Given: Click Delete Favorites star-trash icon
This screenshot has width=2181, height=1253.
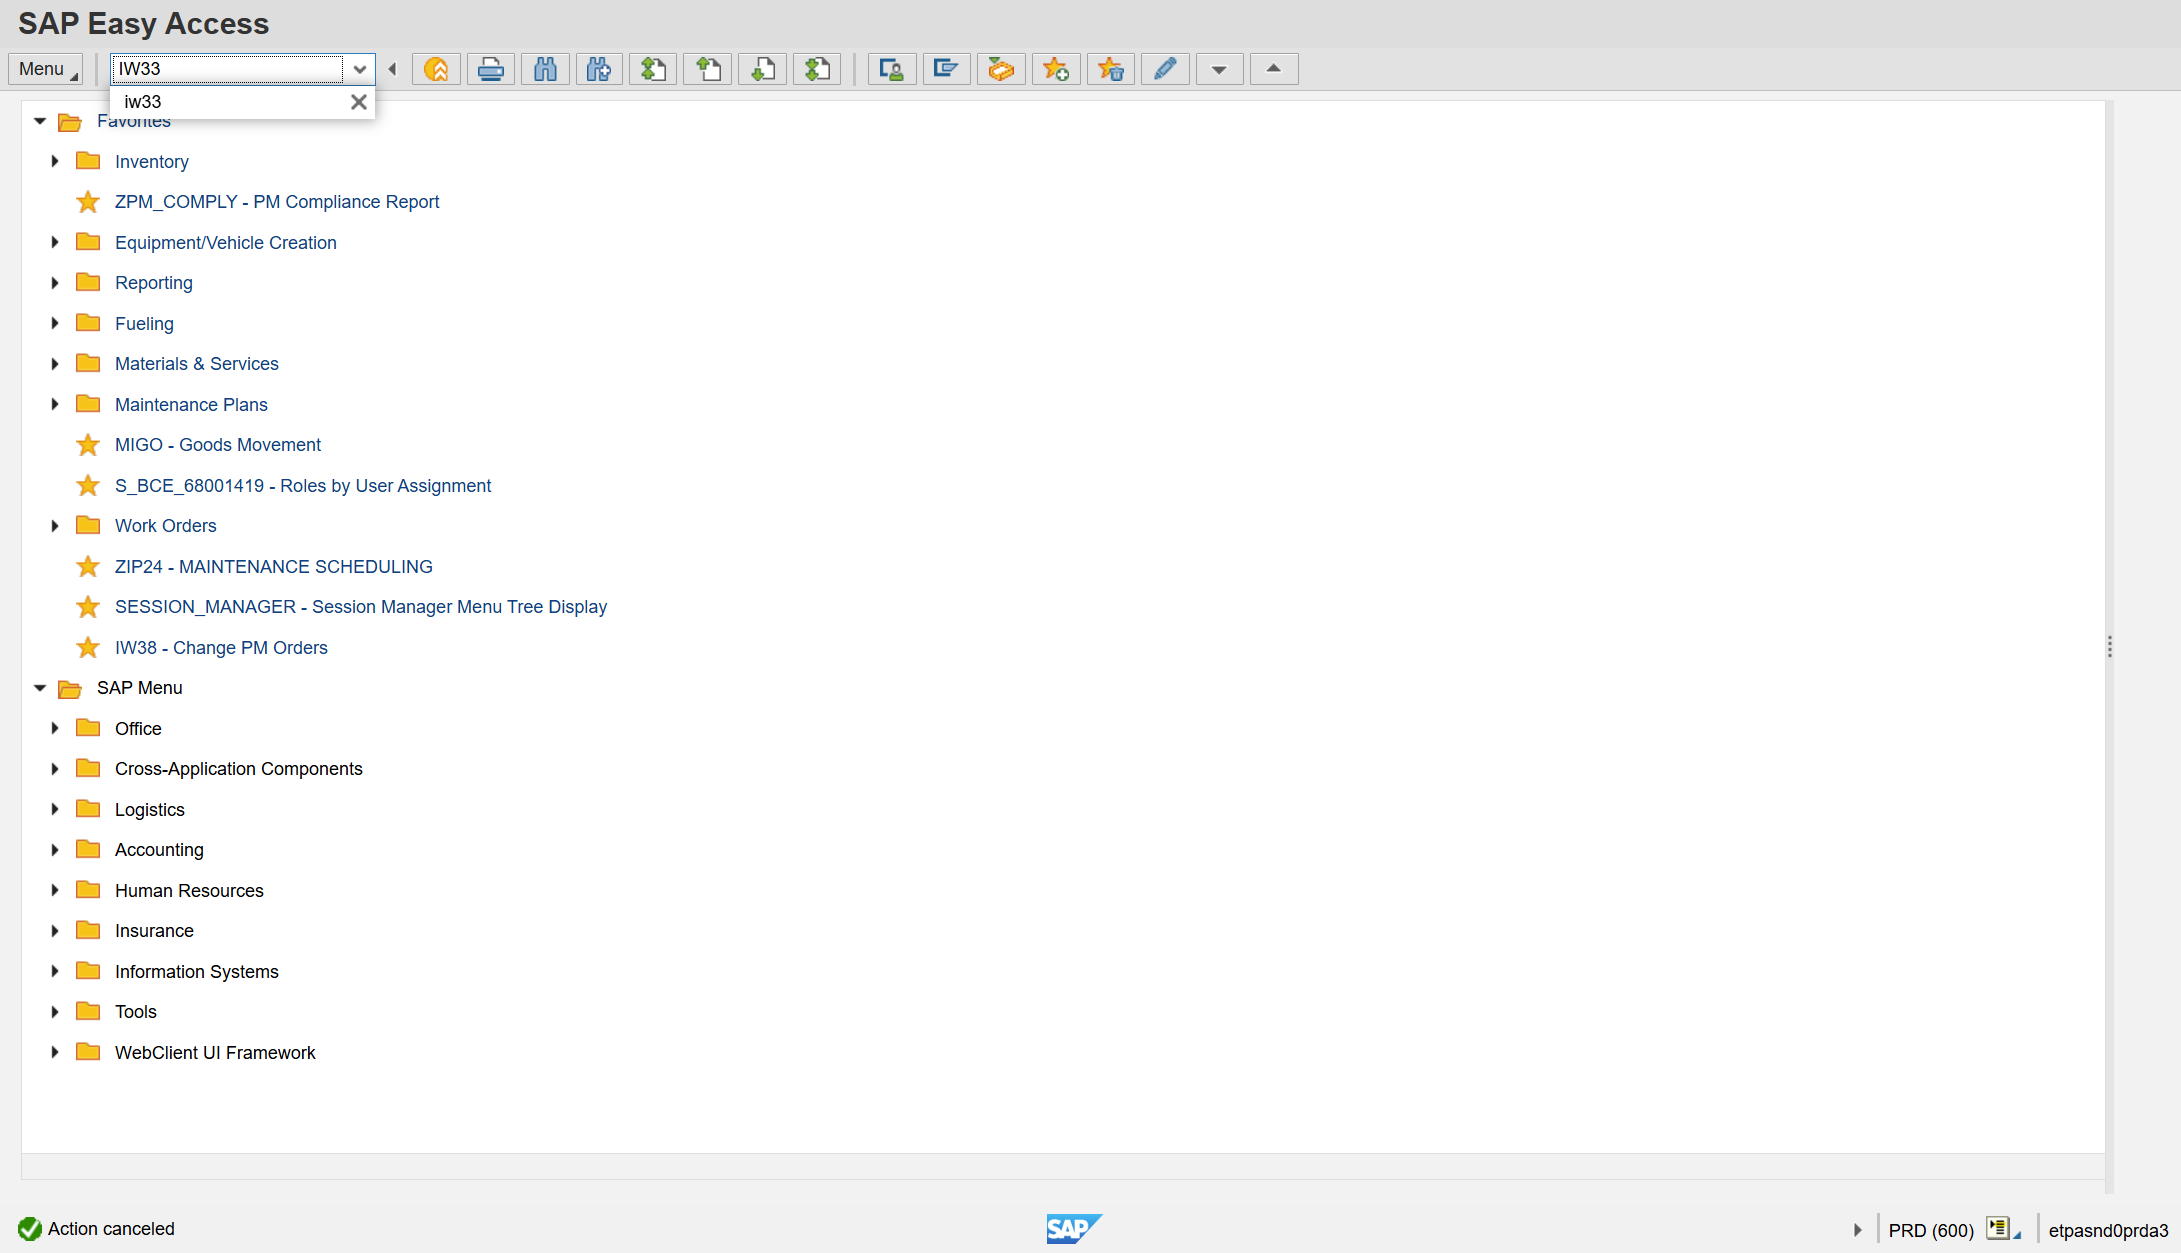Looking at the screenshot, I should click(1111, 69).
